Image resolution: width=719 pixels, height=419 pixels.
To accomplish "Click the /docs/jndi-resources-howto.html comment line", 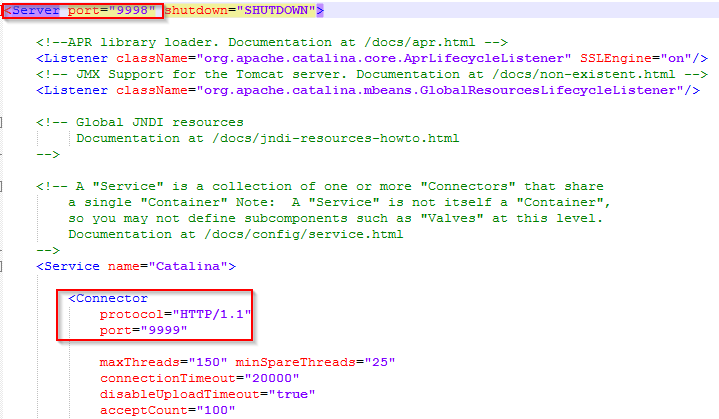I will [x=267, y=139].
